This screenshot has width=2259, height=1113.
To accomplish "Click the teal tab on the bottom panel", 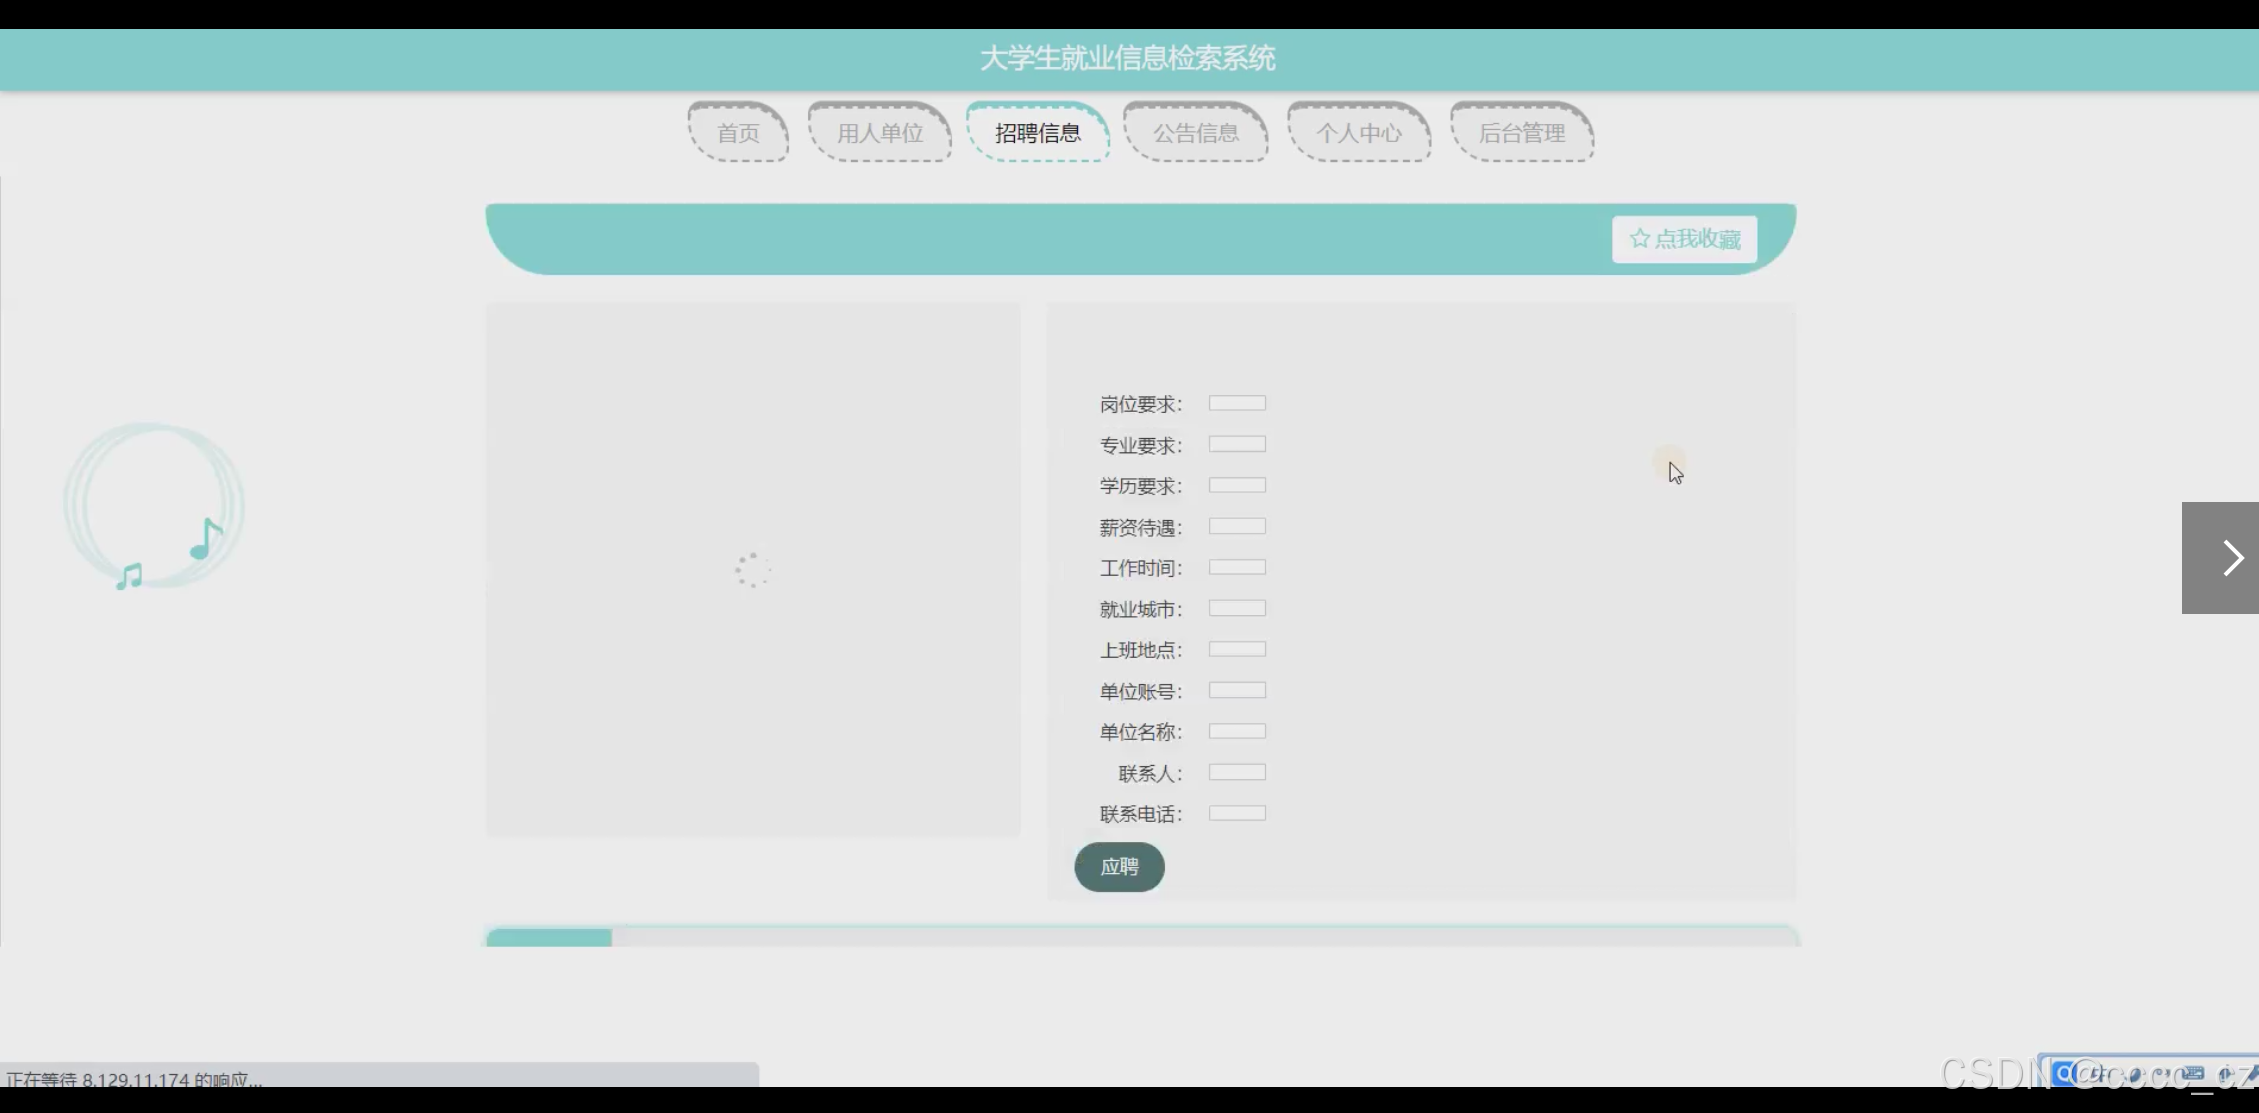I will click(x=549, y=938).
